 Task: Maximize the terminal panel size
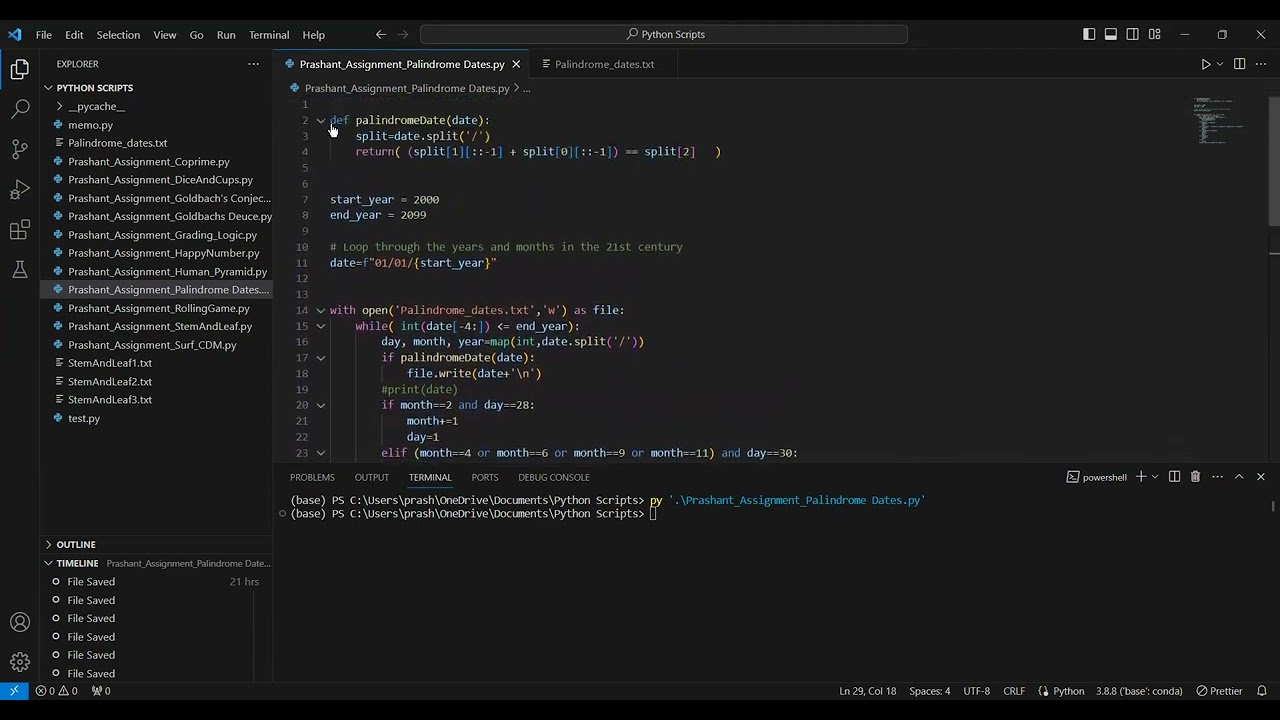tap(1239, 477)
